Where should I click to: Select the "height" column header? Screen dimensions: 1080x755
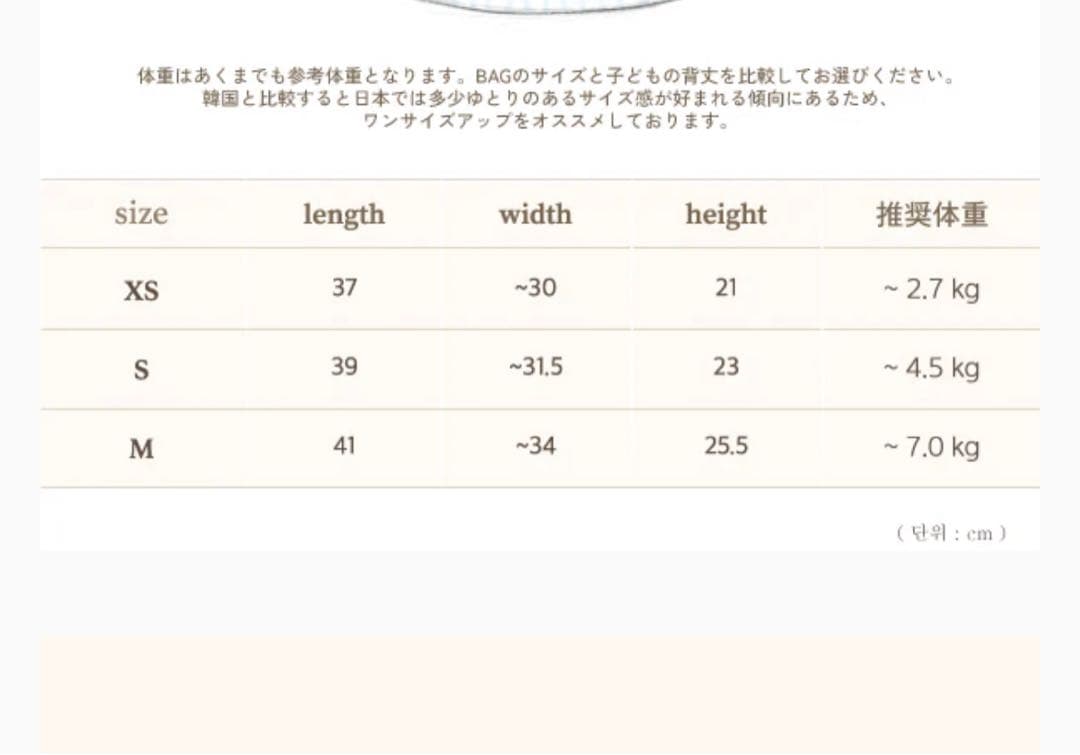[726, 215]
